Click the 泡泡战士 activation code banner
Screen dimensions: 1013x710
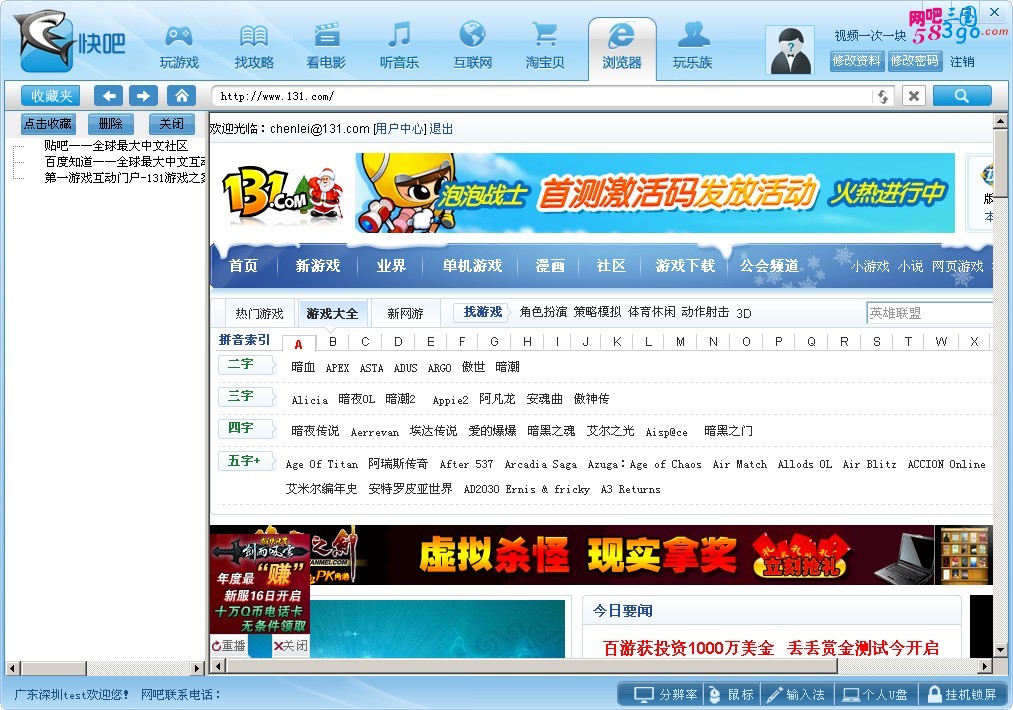coord(654,193)
